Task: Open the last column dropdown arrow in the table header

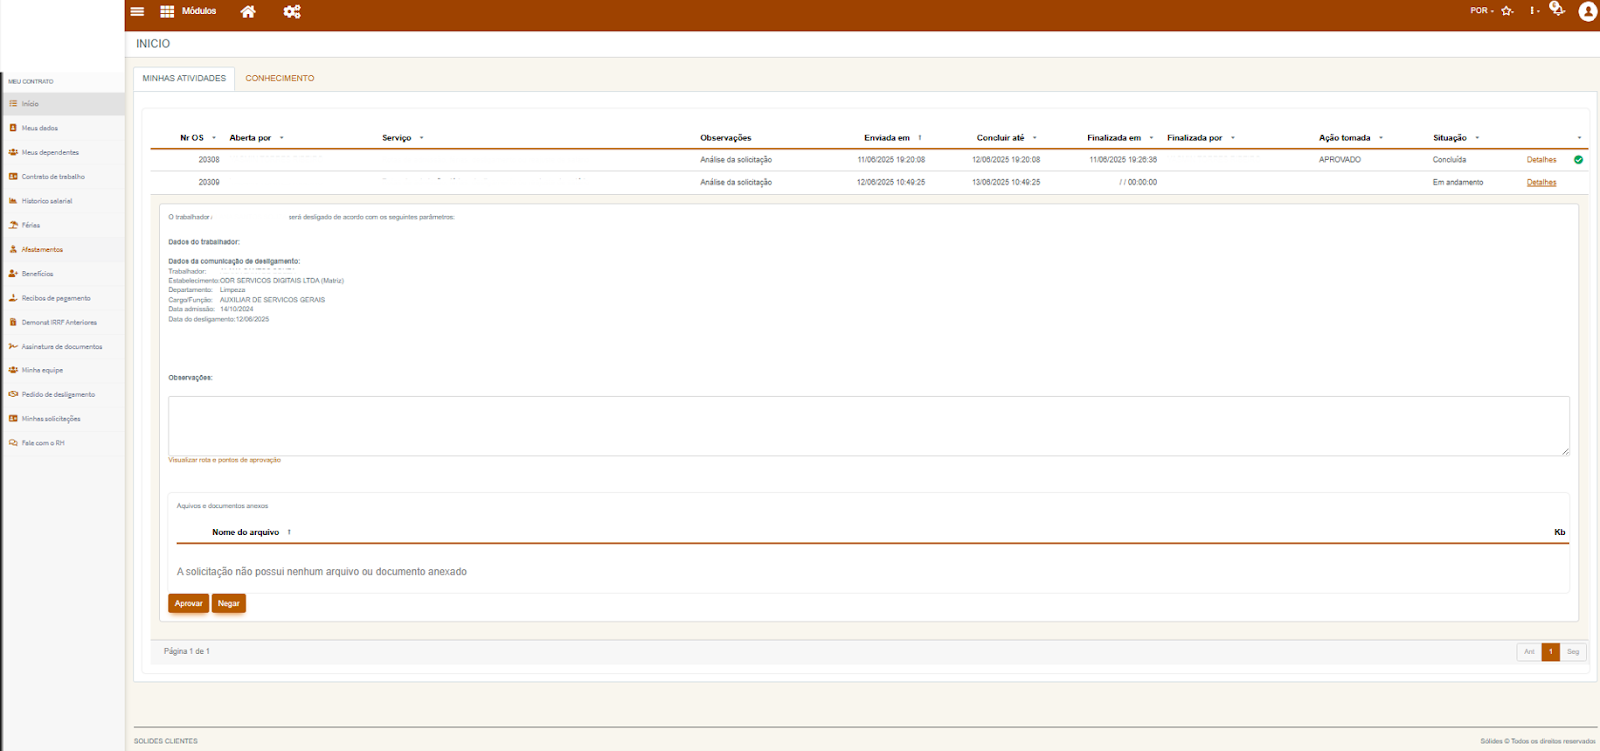Action: (1580, 138)
